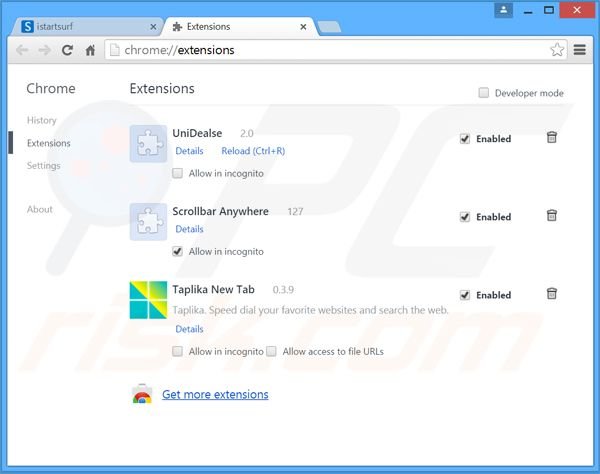This screenshot has width=600, height=474.
Task: Close the Extensions tab
Action: click(303, 27)
